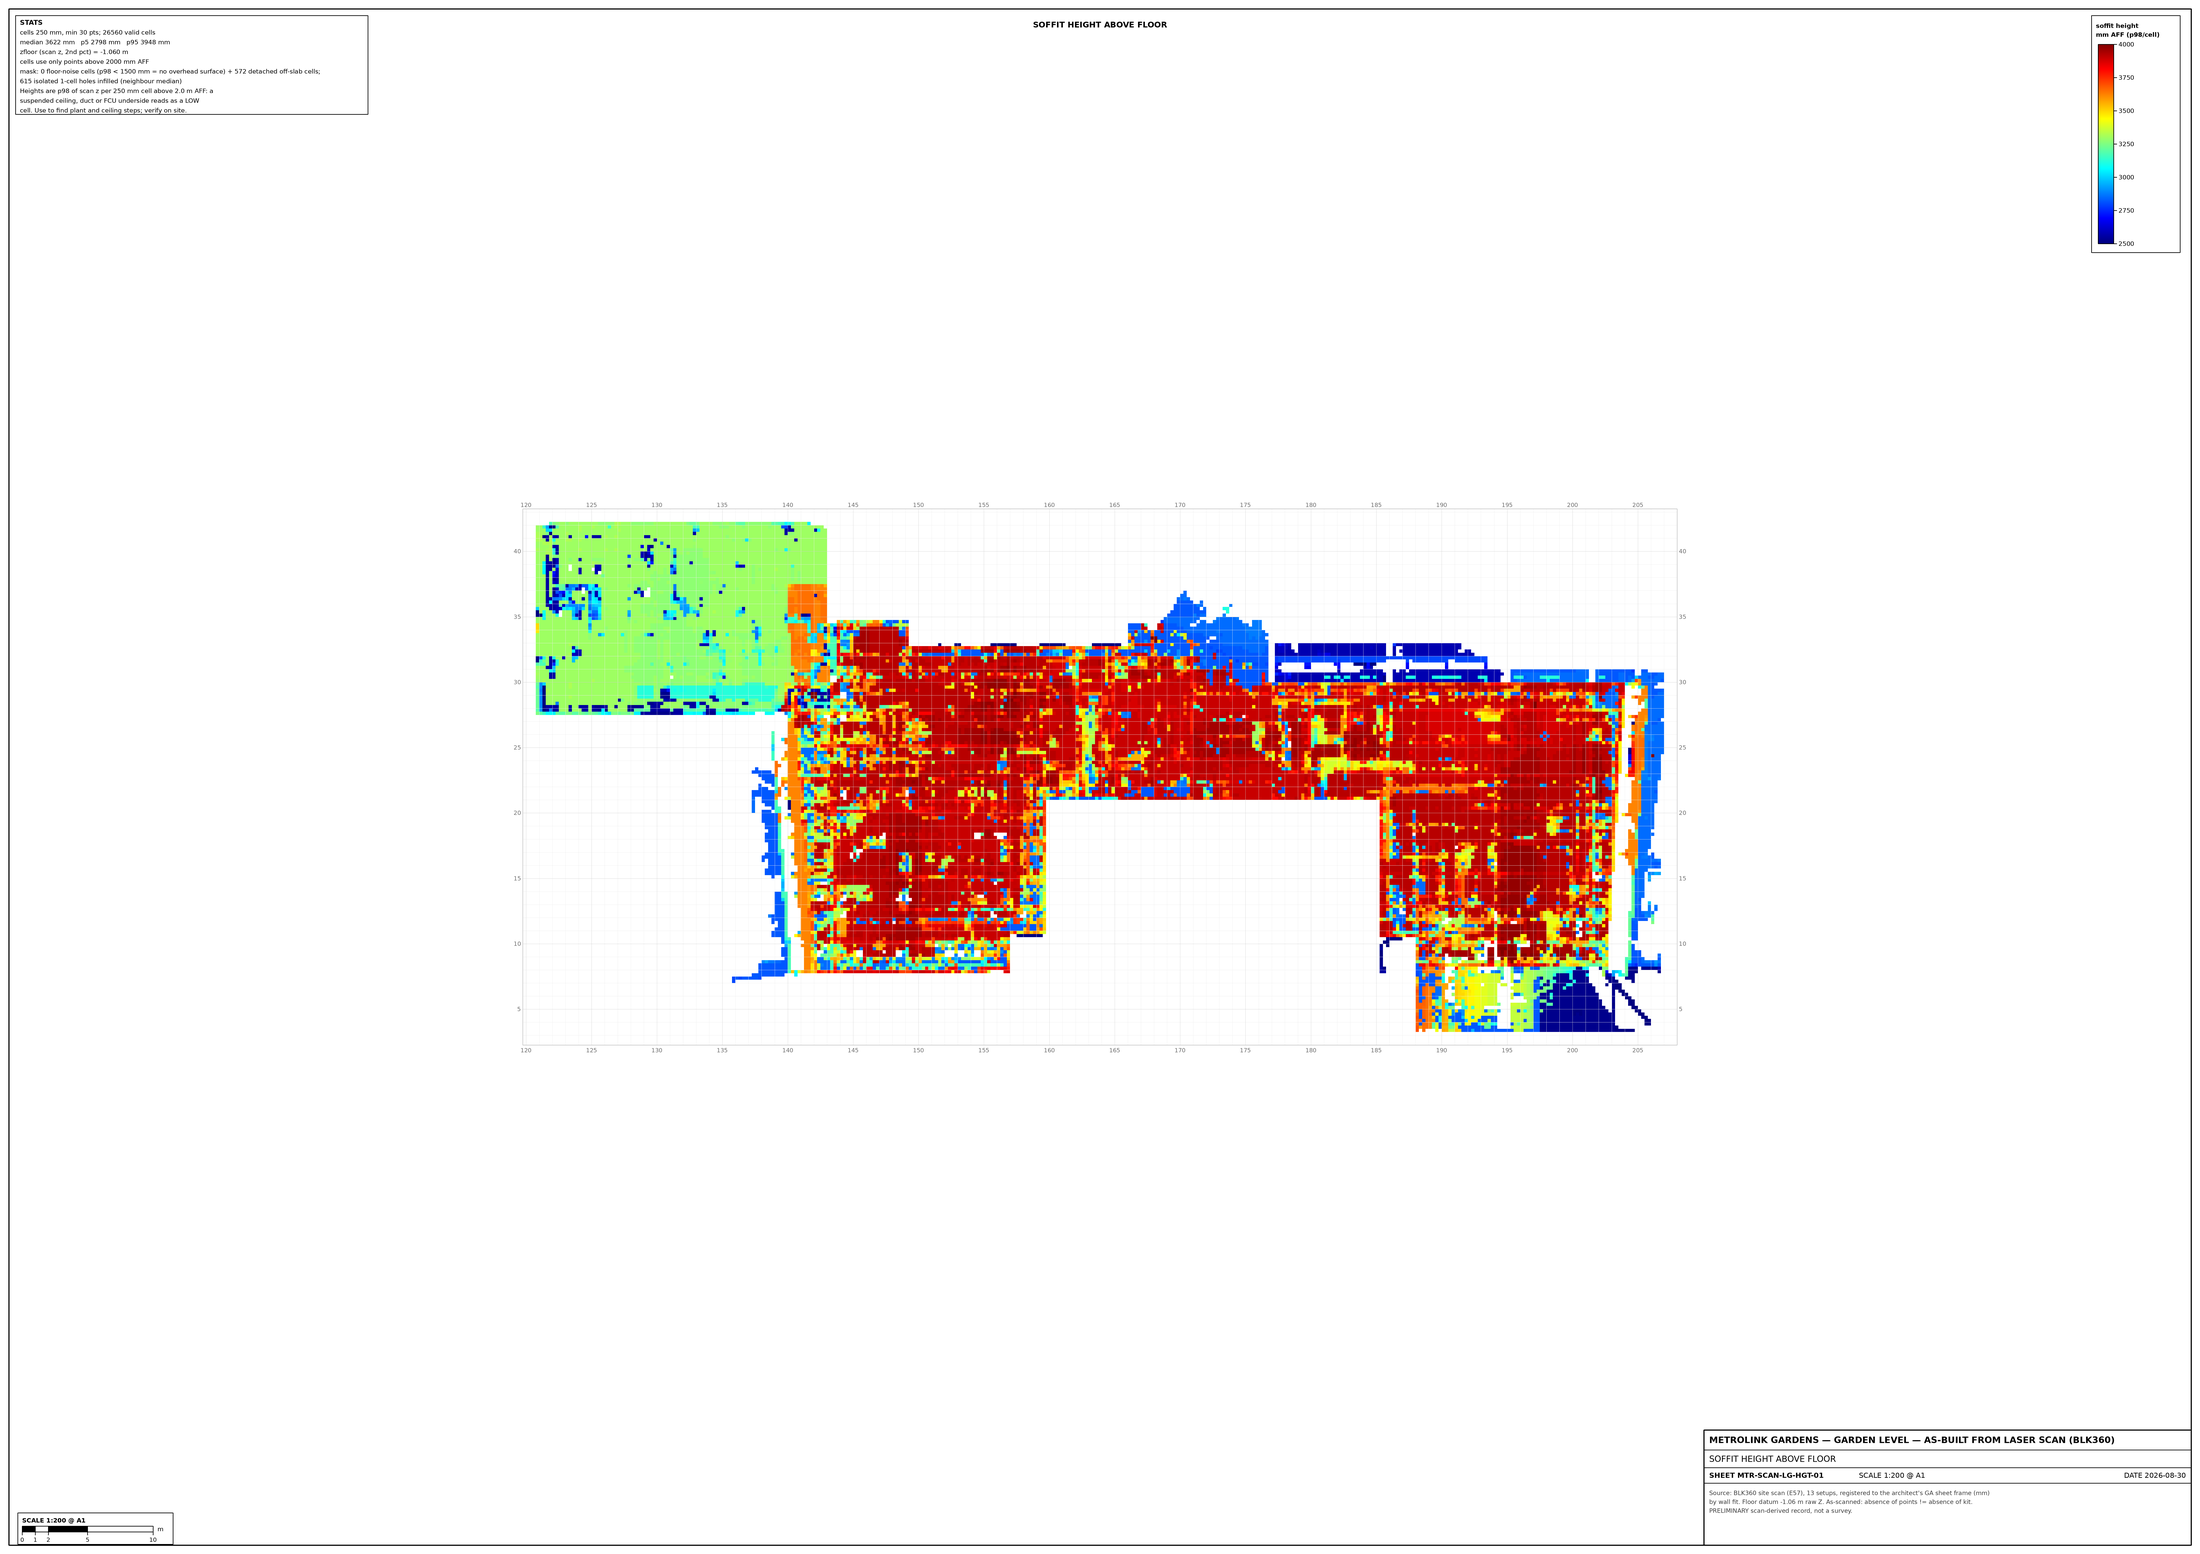
Task: Click 'SOFFIT HEIGHT ABOVE FLOOR' in the title block
Action: pos(1772,1459)
